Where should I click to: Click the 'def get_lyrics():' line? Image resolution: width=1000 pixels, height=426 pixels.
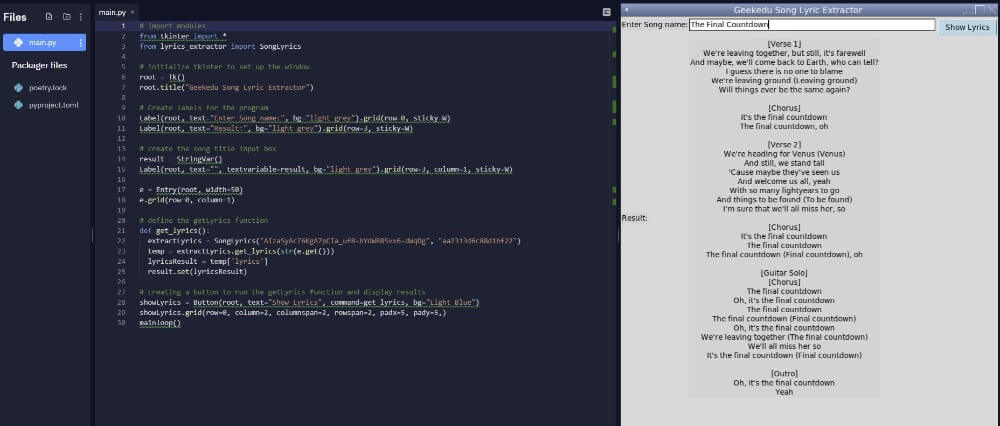174,230
